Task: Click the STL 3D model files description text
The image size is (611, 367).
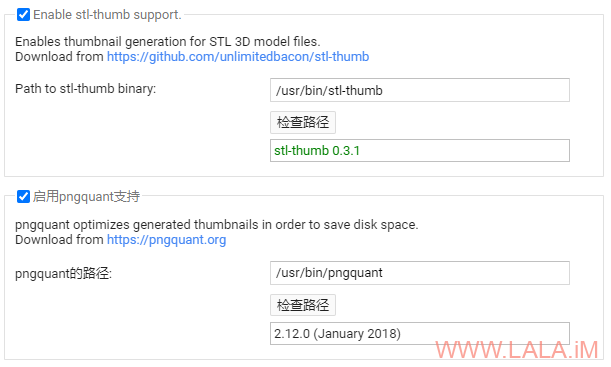Action: coord(168,41)
